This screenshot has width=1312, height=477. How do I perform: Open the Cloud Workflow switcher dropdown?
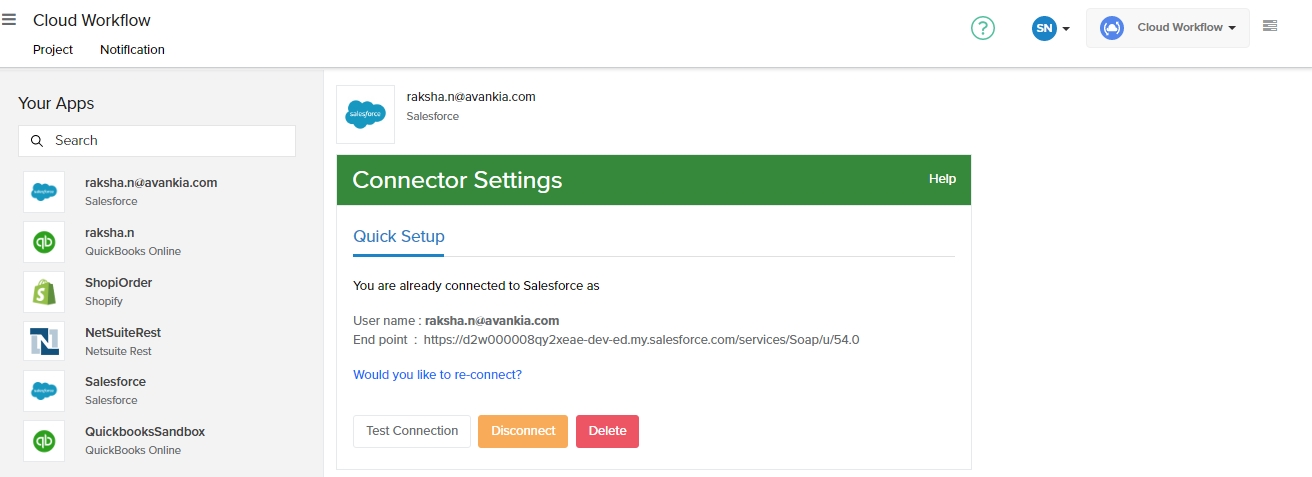pyautogui.click(x=1168, y=28)
